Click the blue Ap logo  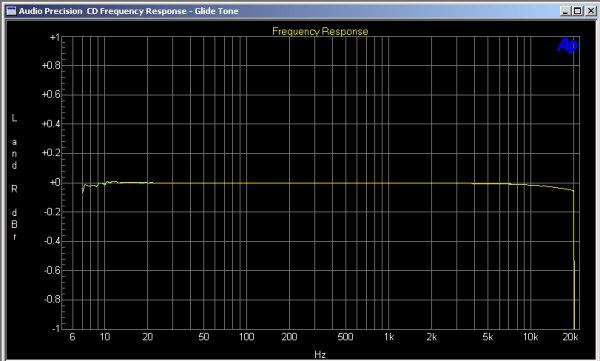click(567, 46)
